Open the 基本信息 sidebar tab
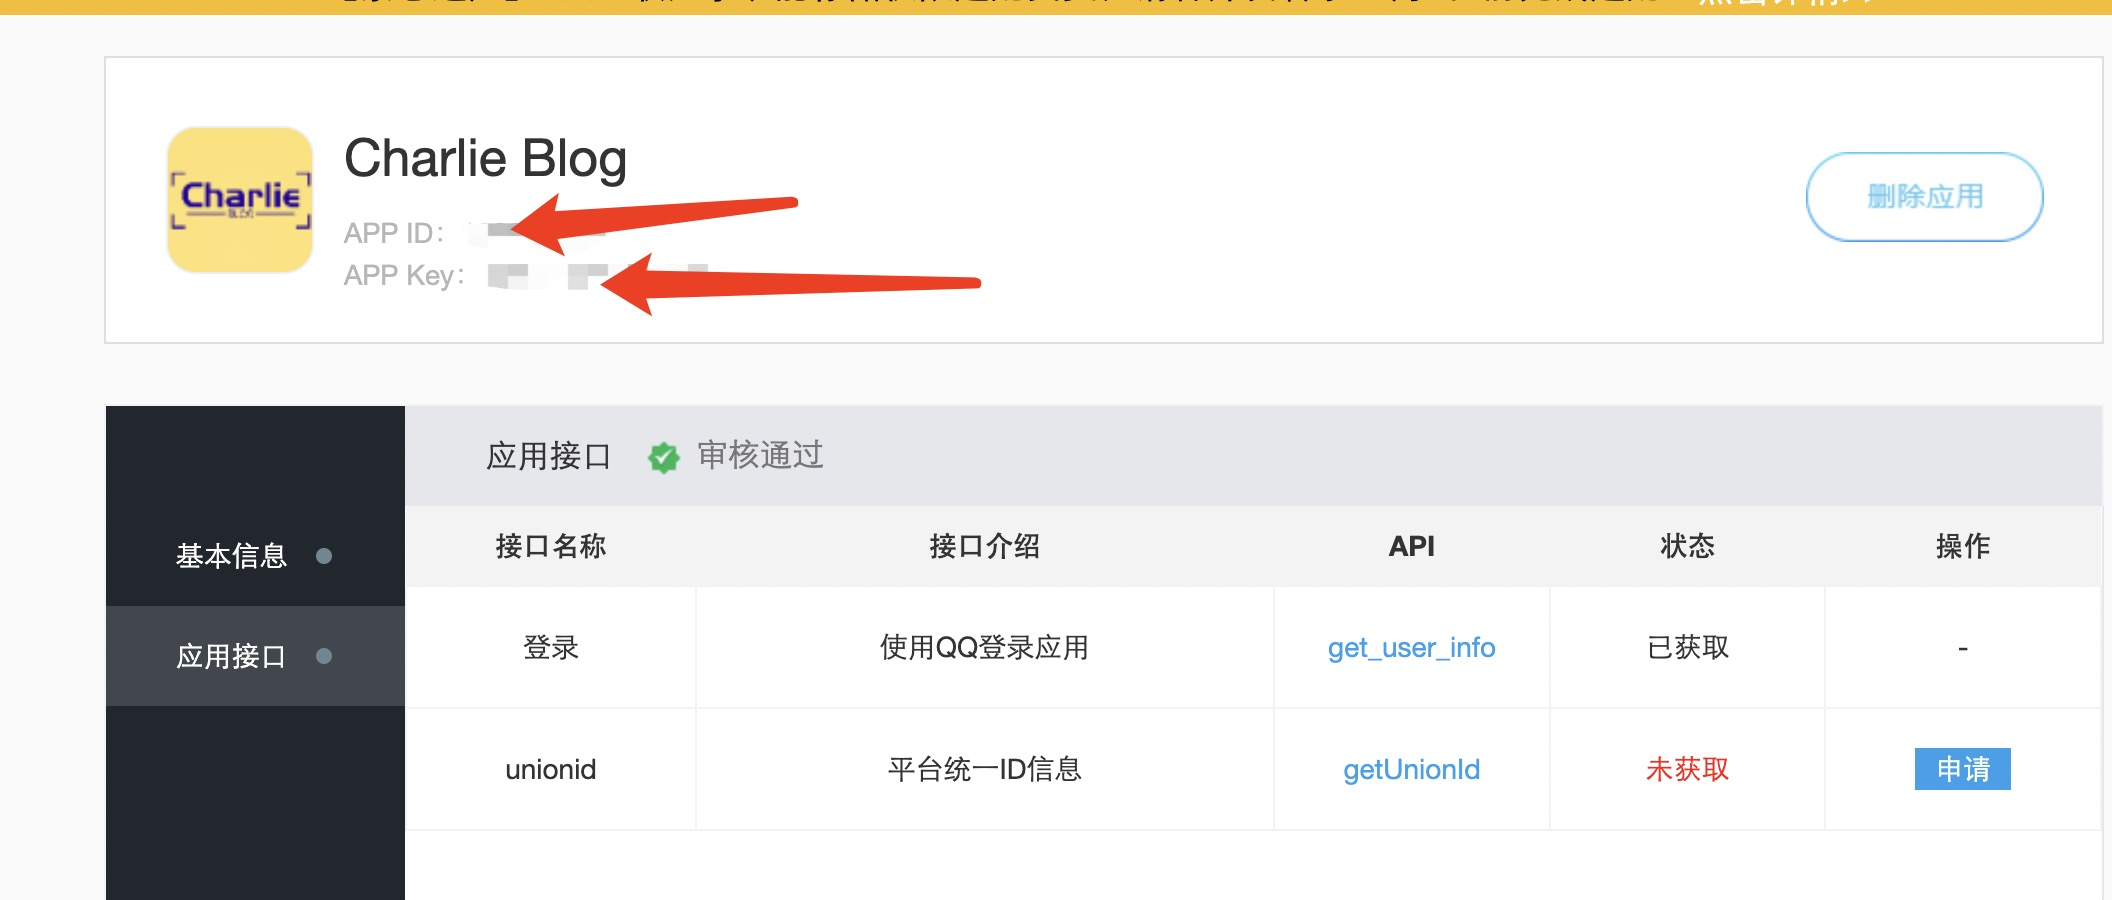Image resolution: width=2112 pixels, height=900 pixels. [255, 556]
